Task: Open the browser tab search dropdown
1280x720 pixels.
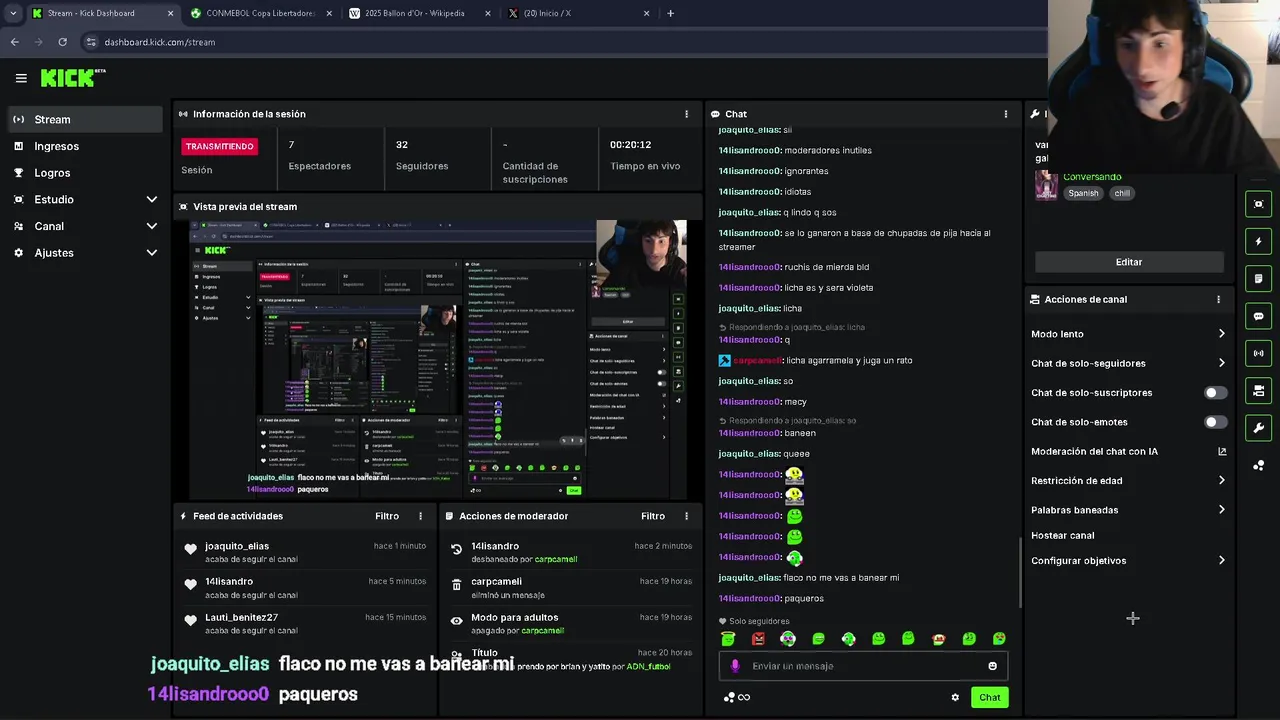Action: (x=12, y=13)
